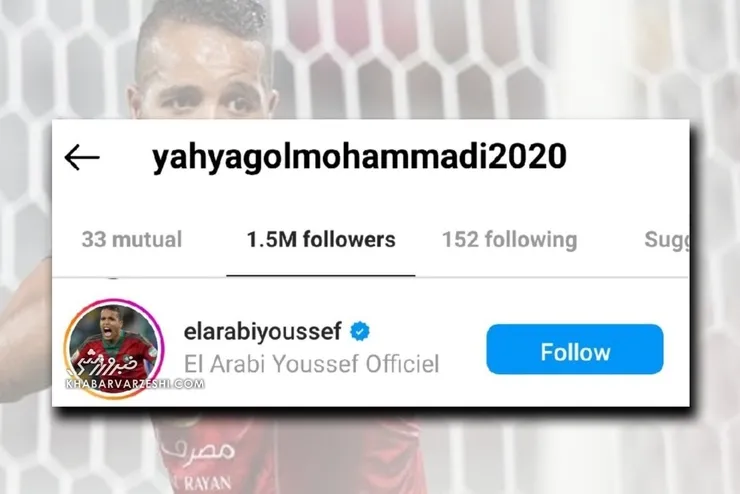The image size is (740, 494).
Task: Show the cut-off Suggested tab
Action: pyautogui.click(x=666, y=240)
